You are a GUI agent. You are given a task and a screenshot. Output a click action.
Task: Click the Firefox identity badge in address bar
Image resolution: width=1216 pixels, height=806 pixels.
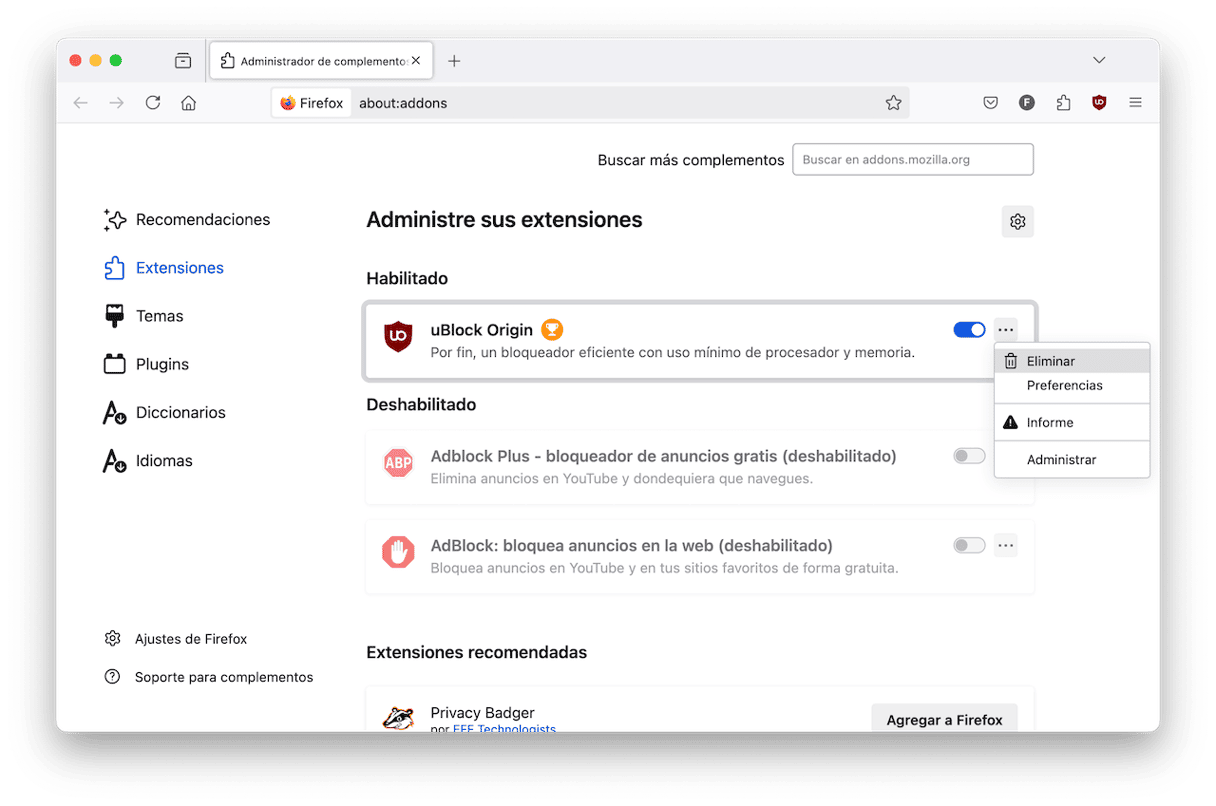click(312, 103)
